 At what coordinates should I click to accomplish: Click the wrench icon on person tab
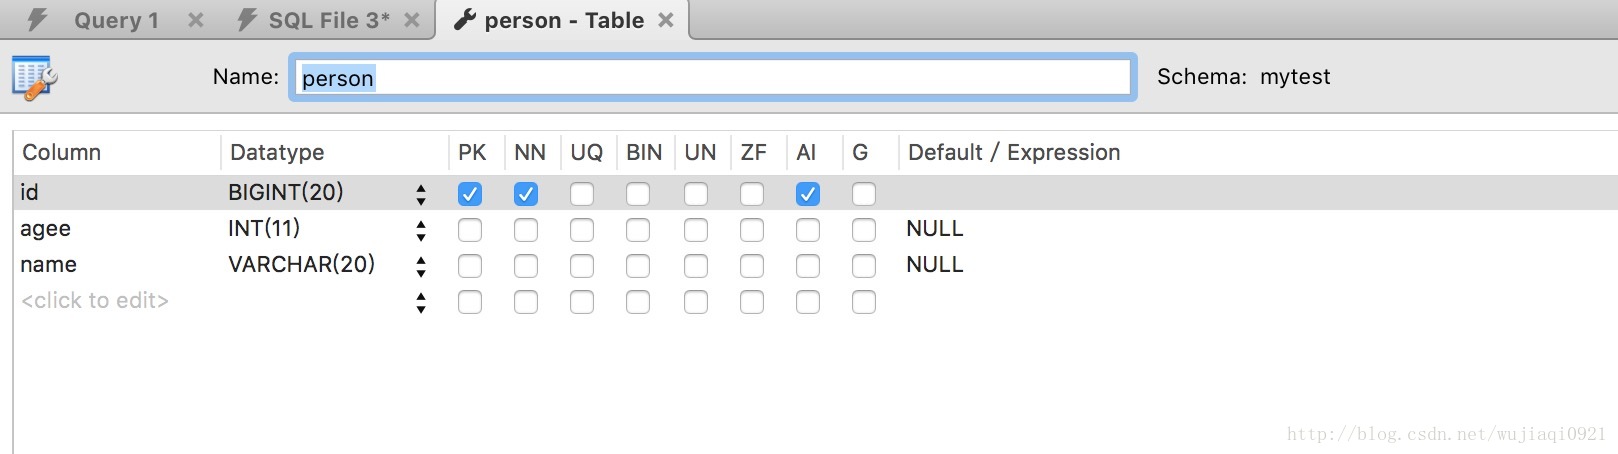coord(465,20)
